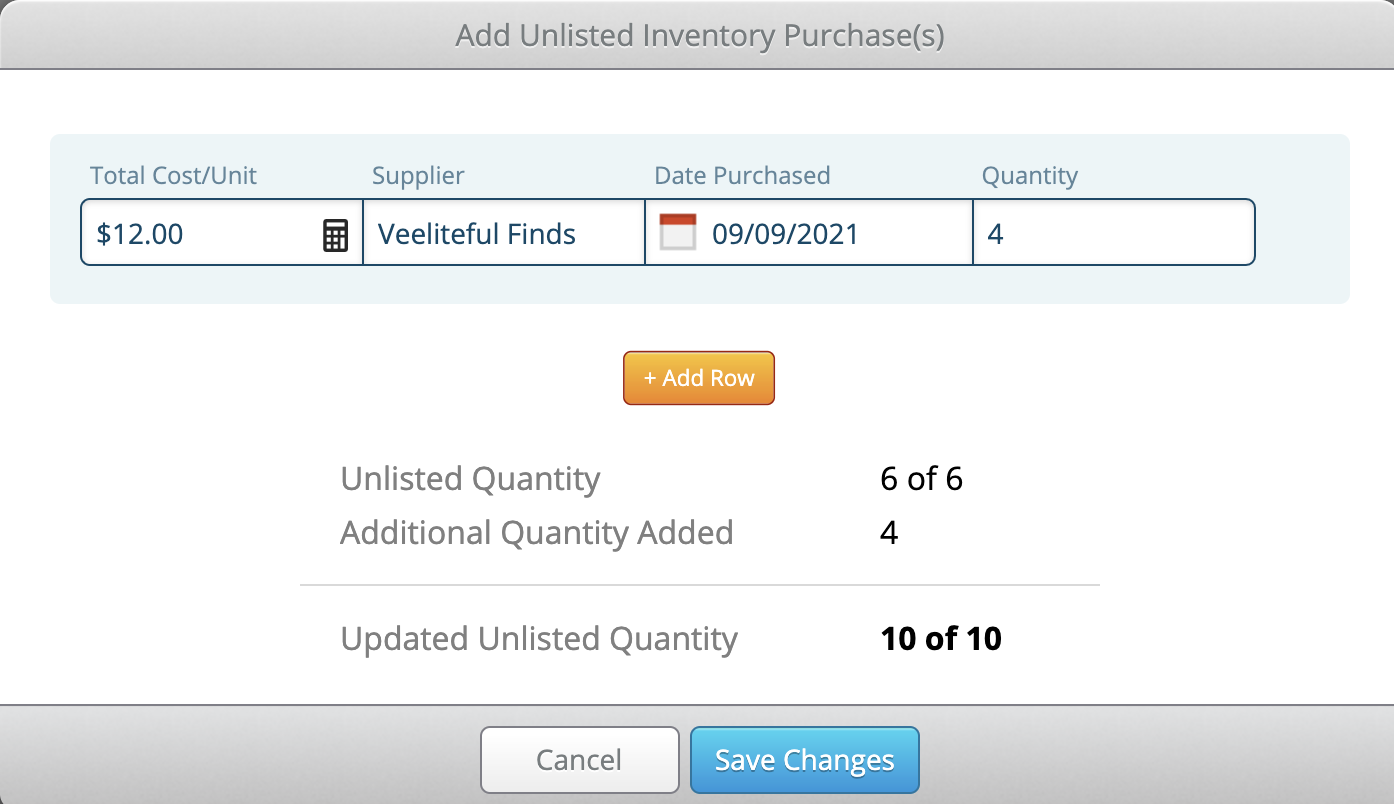Click the Date Purchased column label

[742, 176]
